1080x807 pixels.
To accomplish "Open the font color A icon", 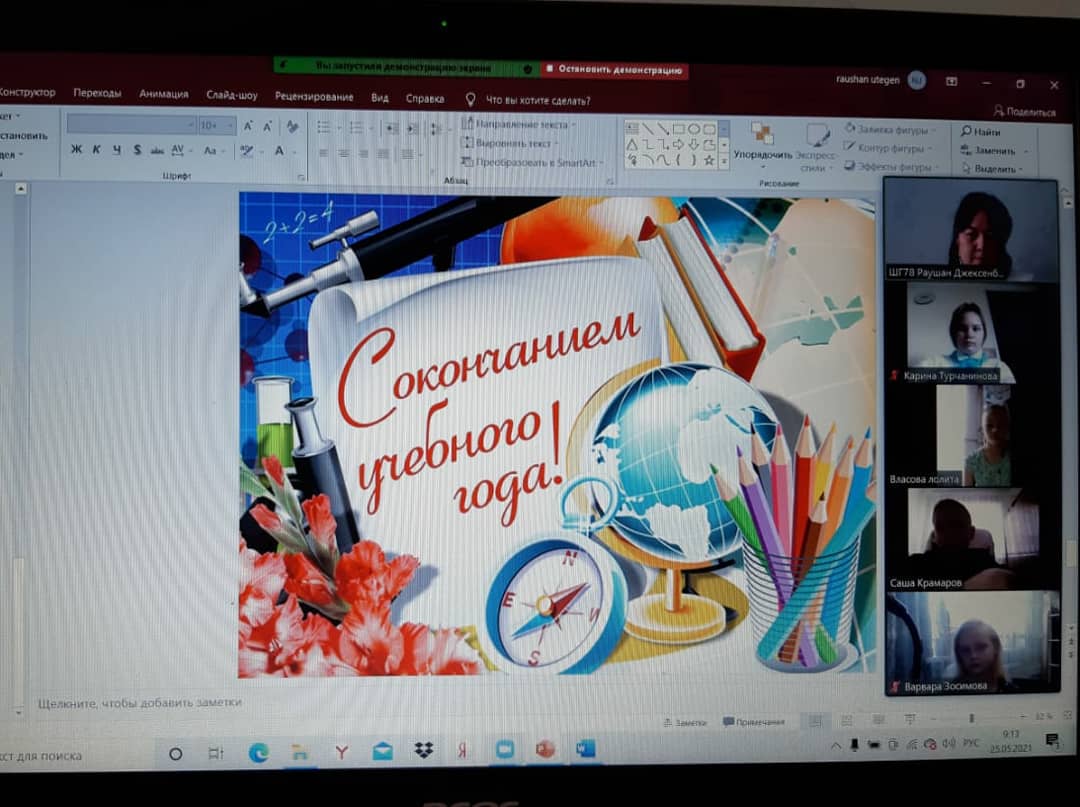I will point(279,151).
